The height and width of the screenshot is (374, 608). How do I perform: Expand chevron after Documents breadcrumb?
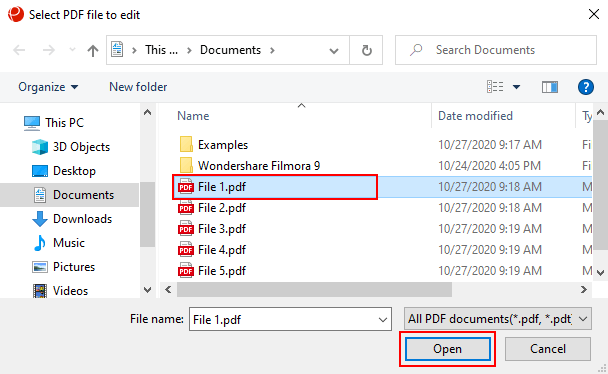tap(272, 50)
